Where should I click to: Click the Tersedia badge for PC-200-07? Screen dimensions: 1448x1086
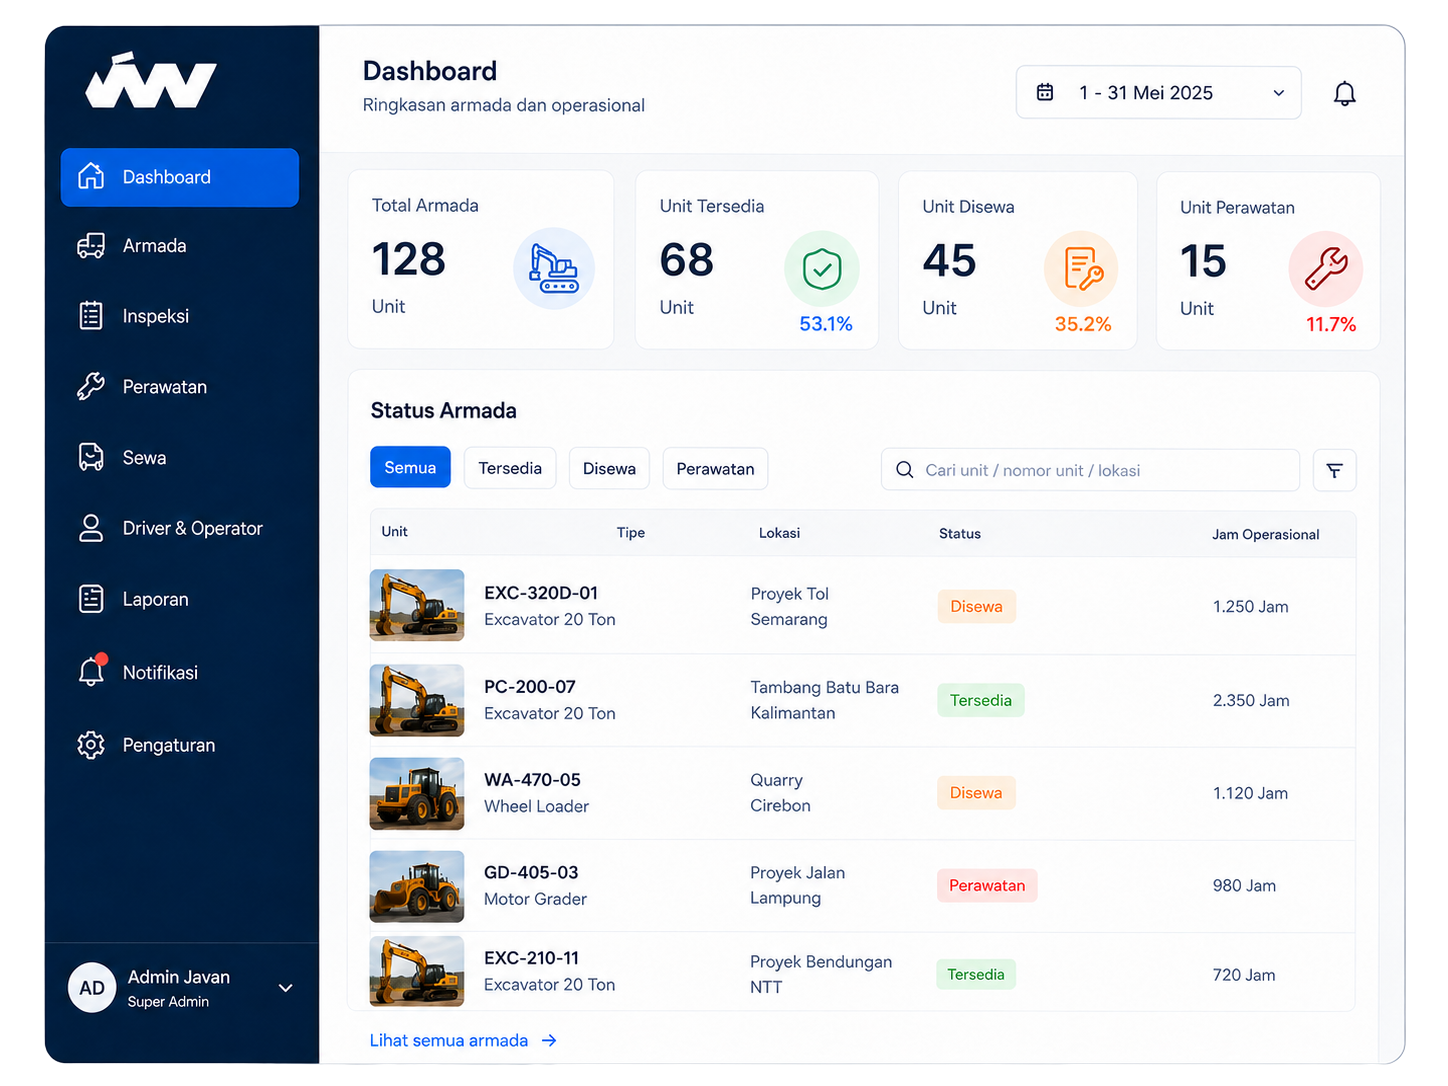coord(981,700)
